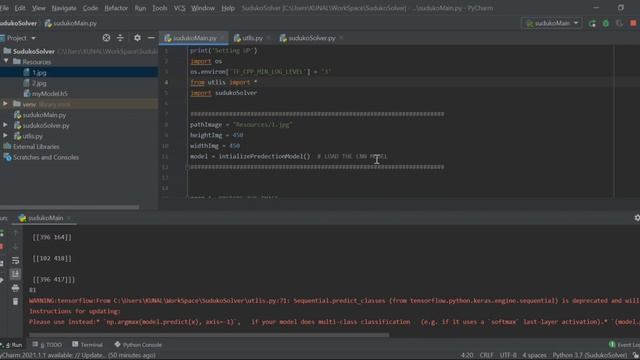Clear all Run console output with trash icon

point(16,302)
